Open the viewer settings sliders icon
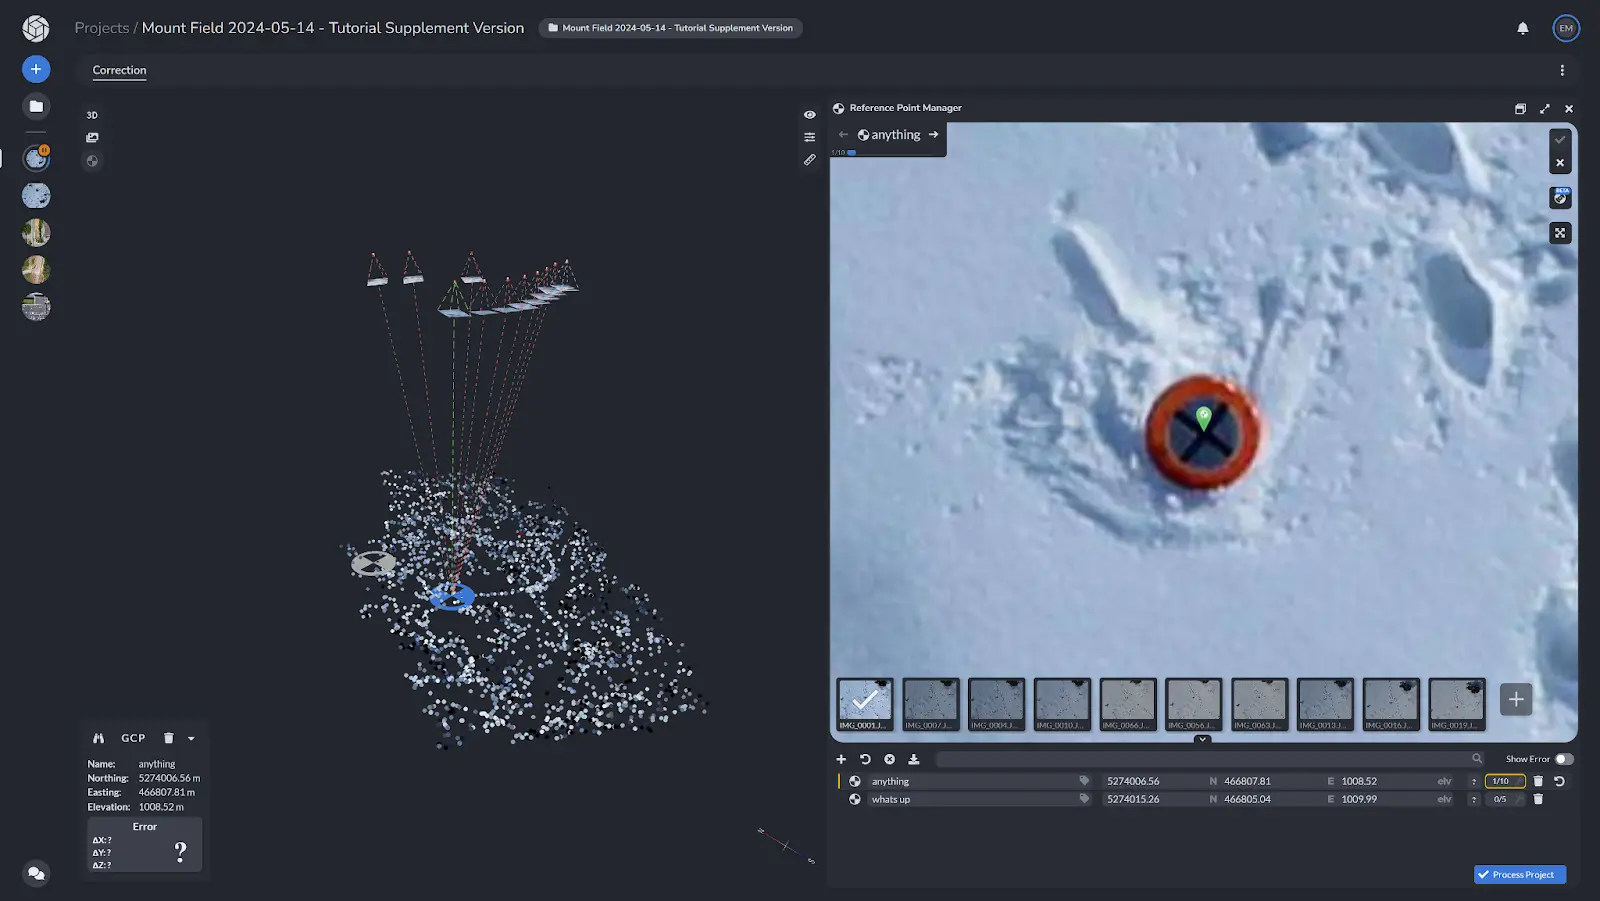1600x901 pixels. 809,137
